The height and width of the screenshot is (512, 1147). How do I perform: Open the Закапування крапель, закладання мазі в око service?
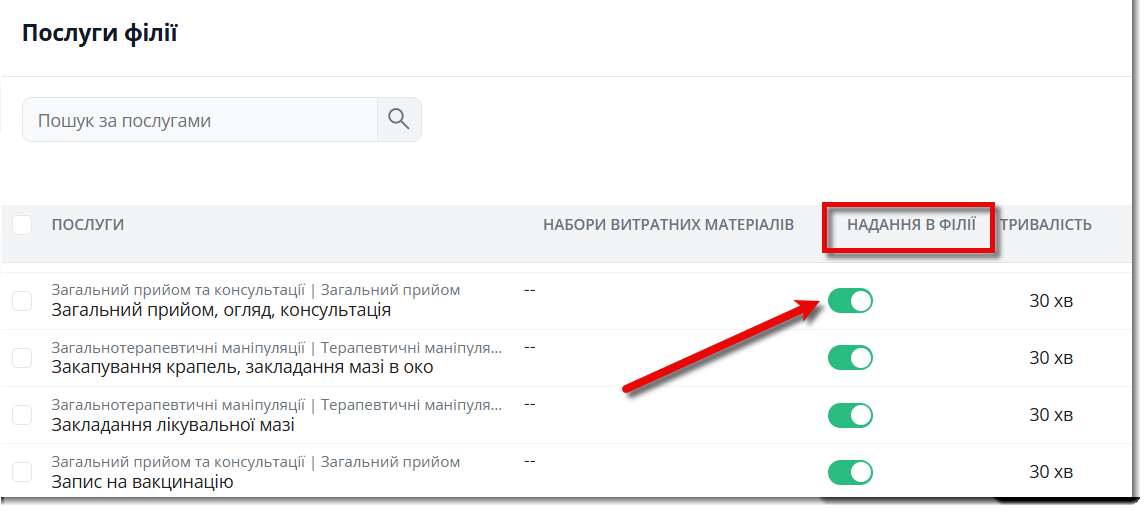[242, 367]
